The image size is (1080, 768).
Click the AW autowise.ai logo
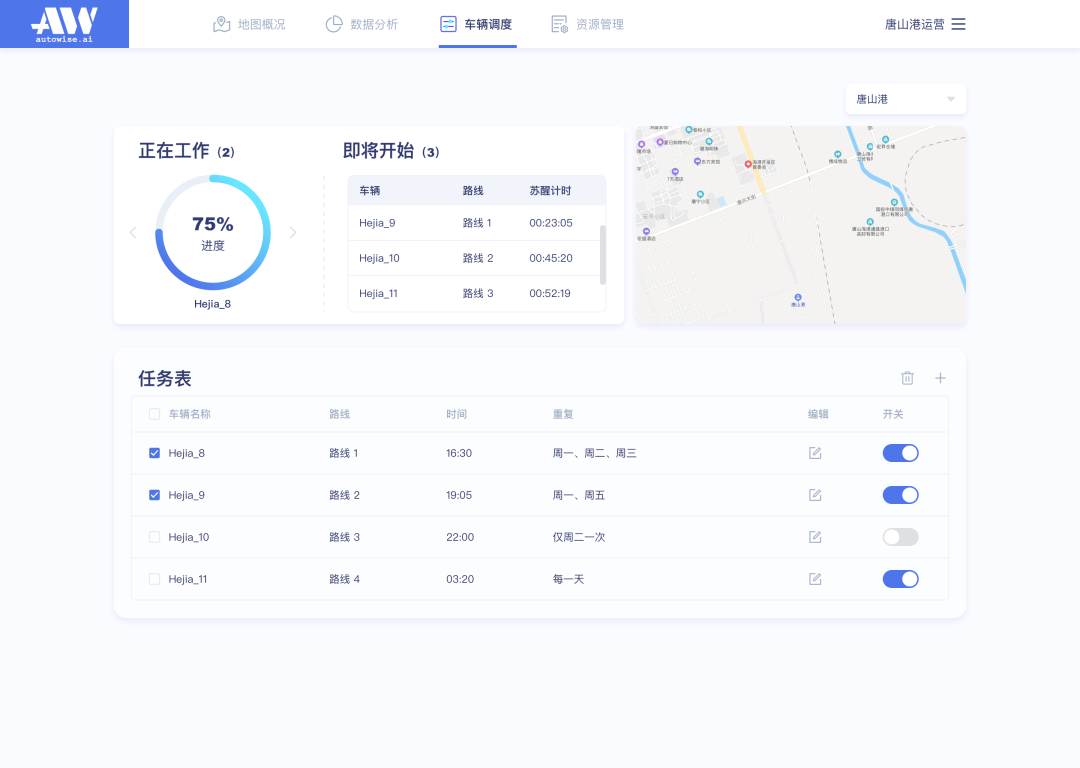point(64,23)
